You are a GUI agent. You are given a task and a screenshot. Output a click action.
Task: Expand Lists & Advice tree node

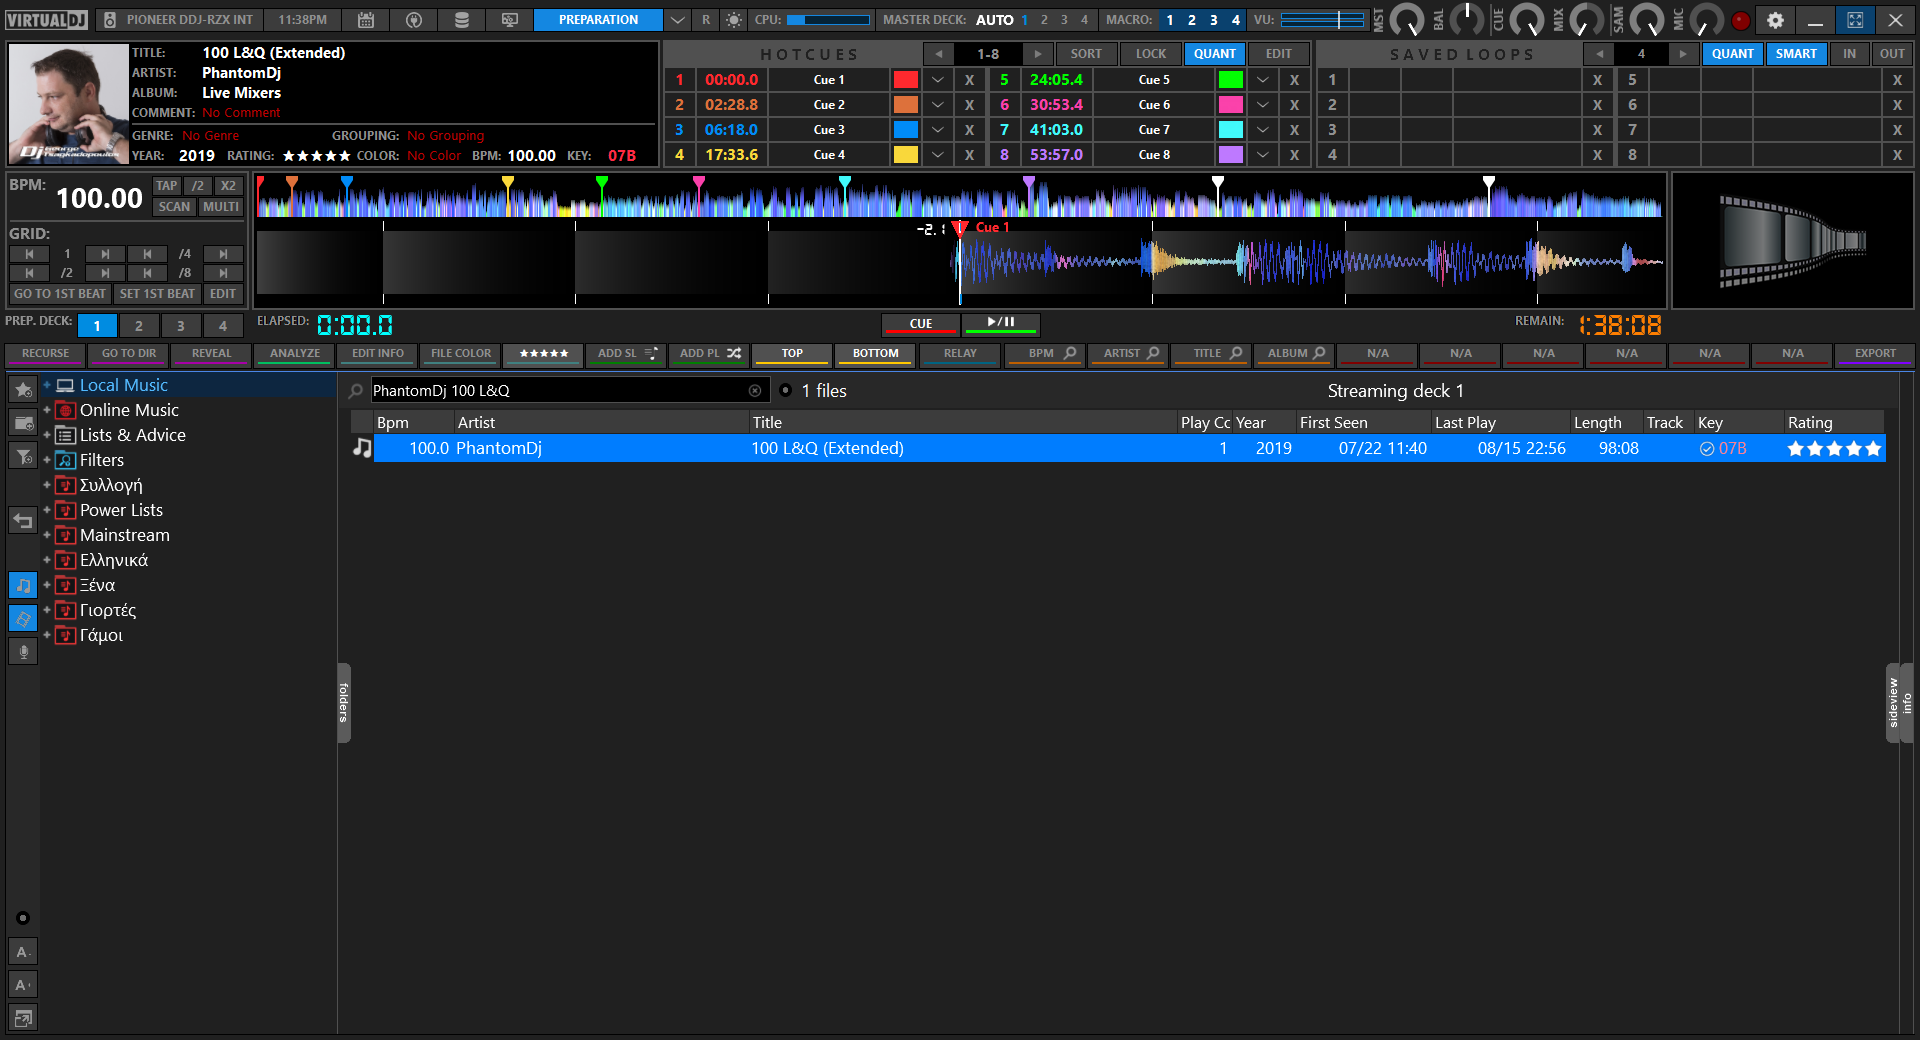(x=46, y=435)
